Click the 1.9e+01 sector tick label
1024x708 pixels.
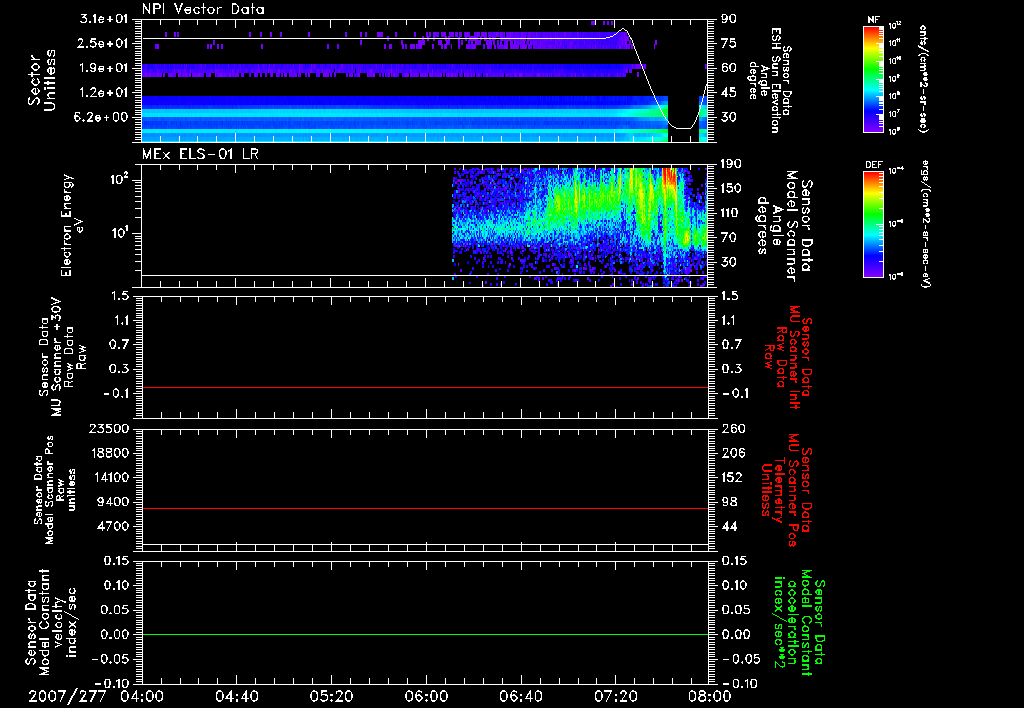pos(104,68)
